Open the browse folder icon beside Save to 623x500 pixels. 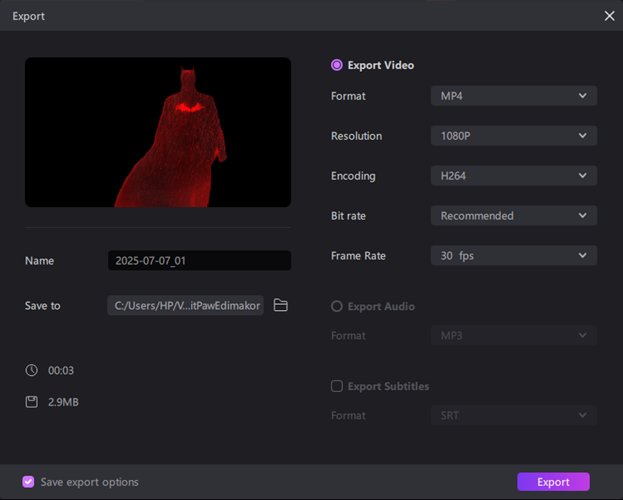coord(281,305)
